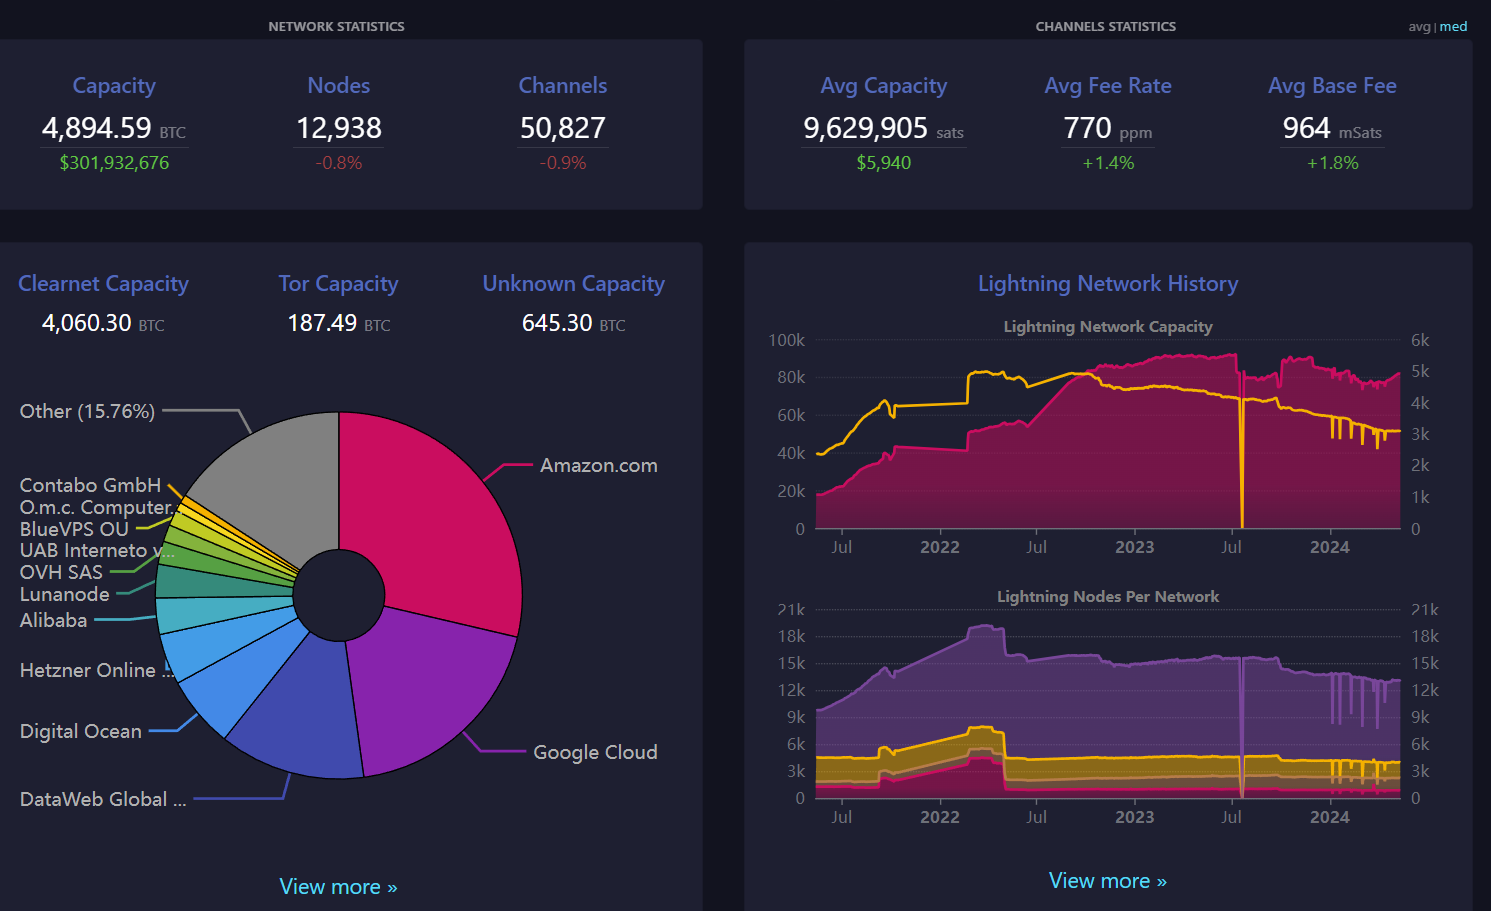The image size is (1491, 911).
Task: Click the Avg Base Fee value 964 mSats
Action: click(1332, 128)
